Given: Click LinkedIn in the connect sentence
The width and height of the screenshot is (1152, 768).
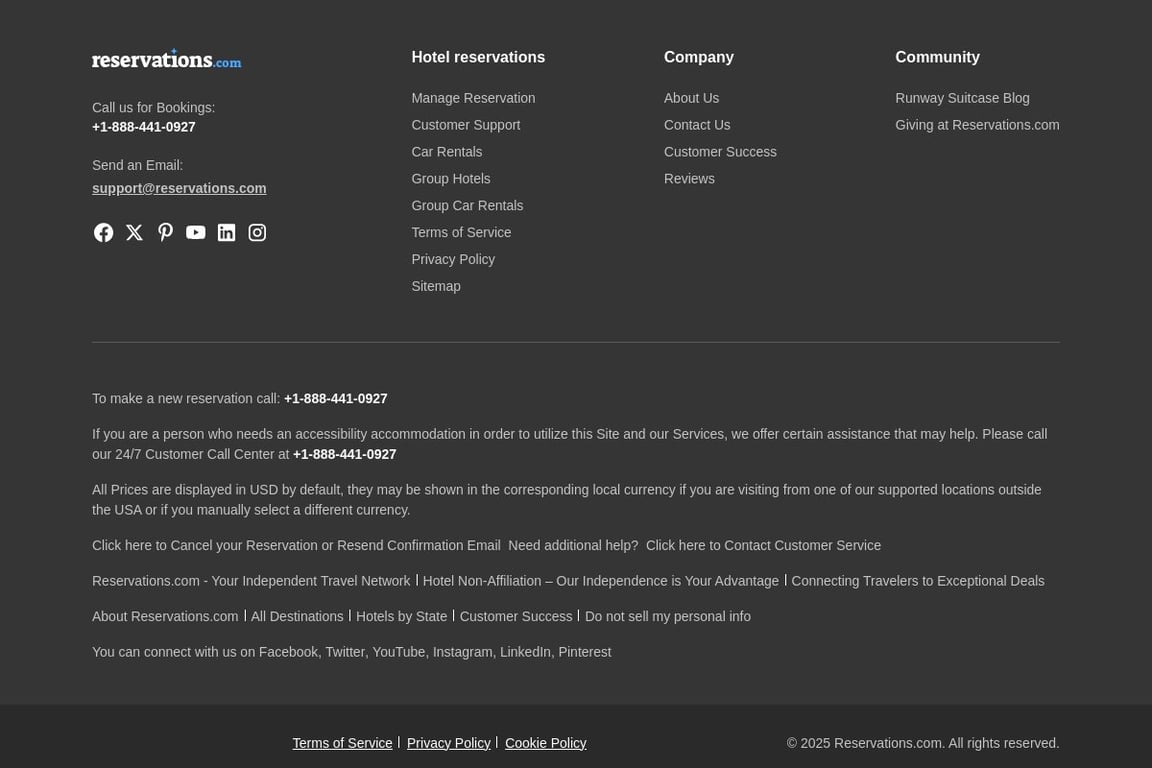Looking at the screenshot, I should coord(525,652).
